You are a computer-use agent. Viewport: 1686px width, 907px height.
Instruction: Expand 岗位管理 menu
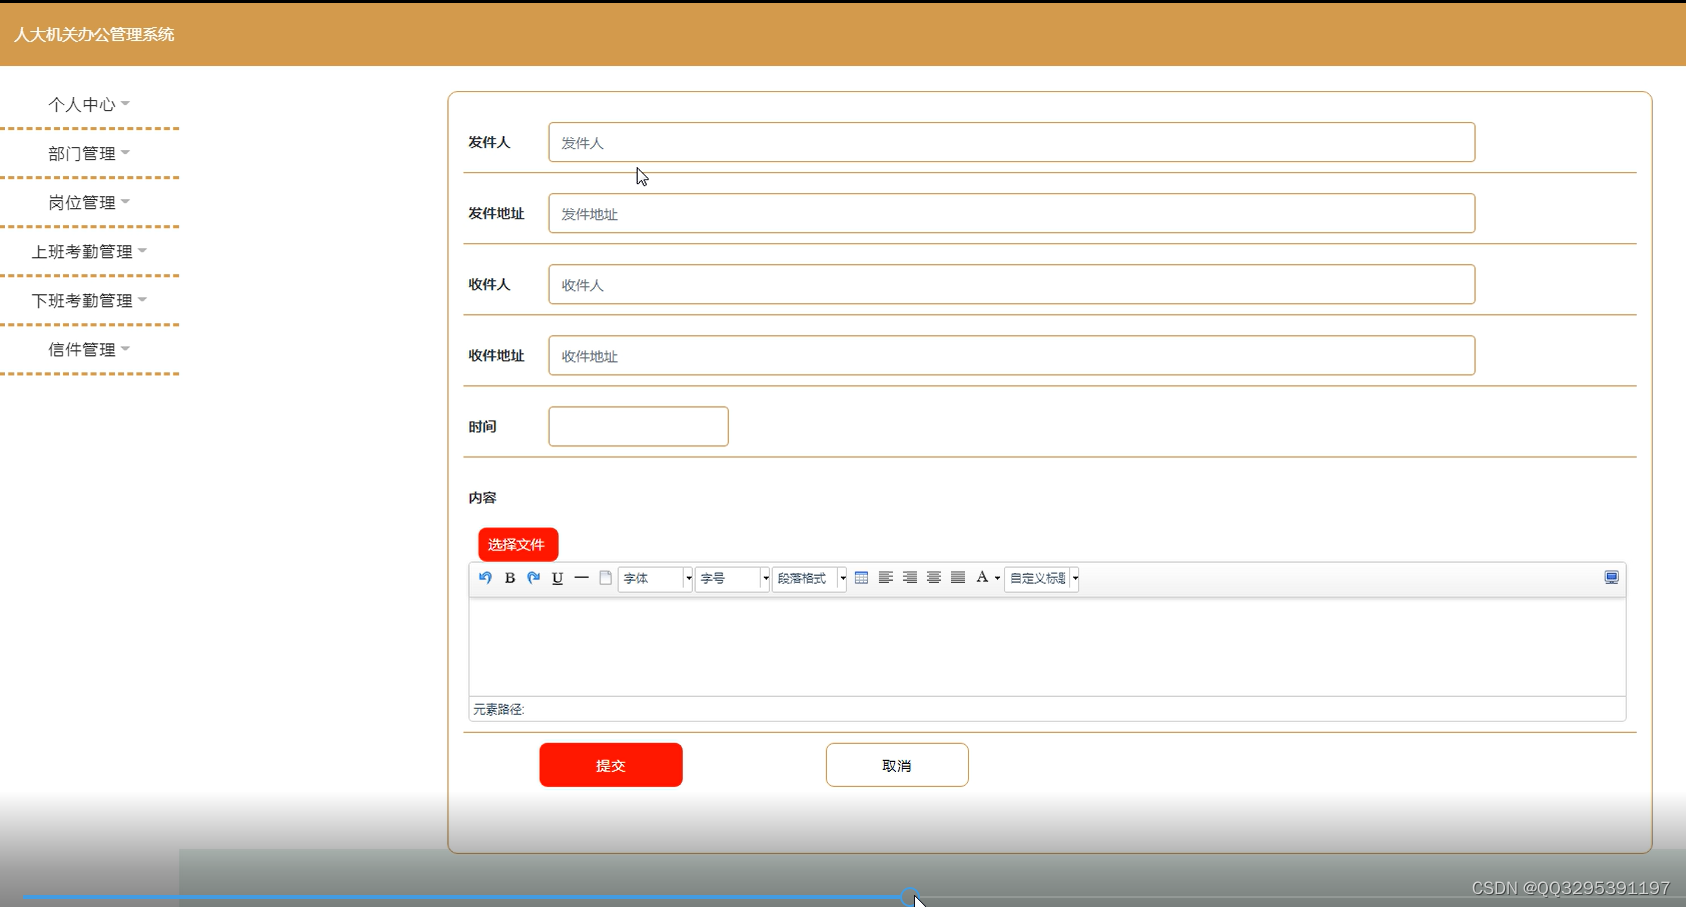[x=89, y=202]
